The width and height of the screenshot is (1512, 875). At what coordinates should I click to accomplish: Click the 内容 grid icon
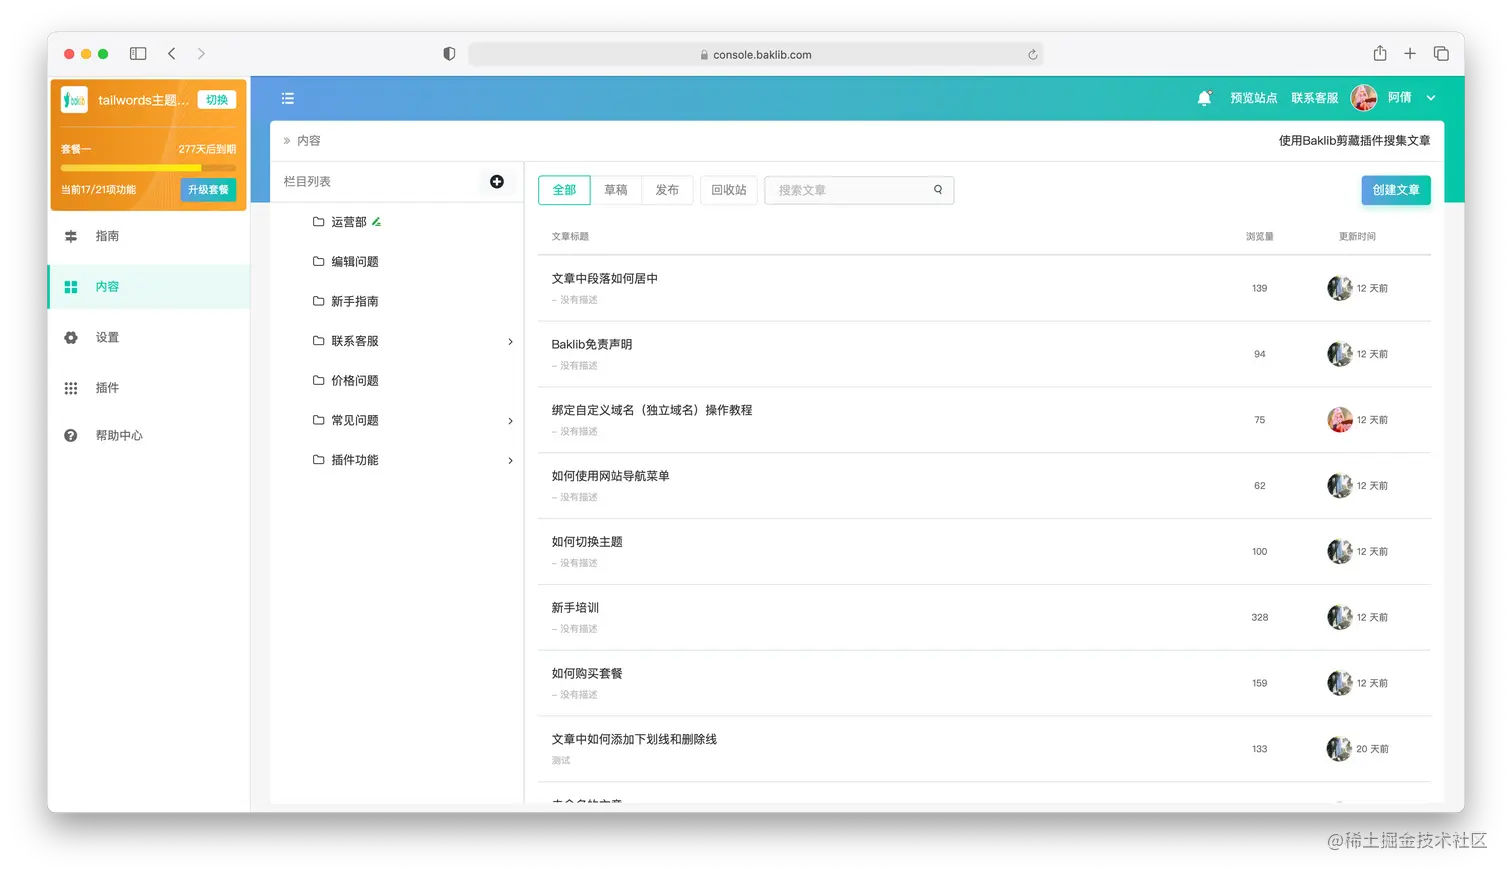coord(71,287)
